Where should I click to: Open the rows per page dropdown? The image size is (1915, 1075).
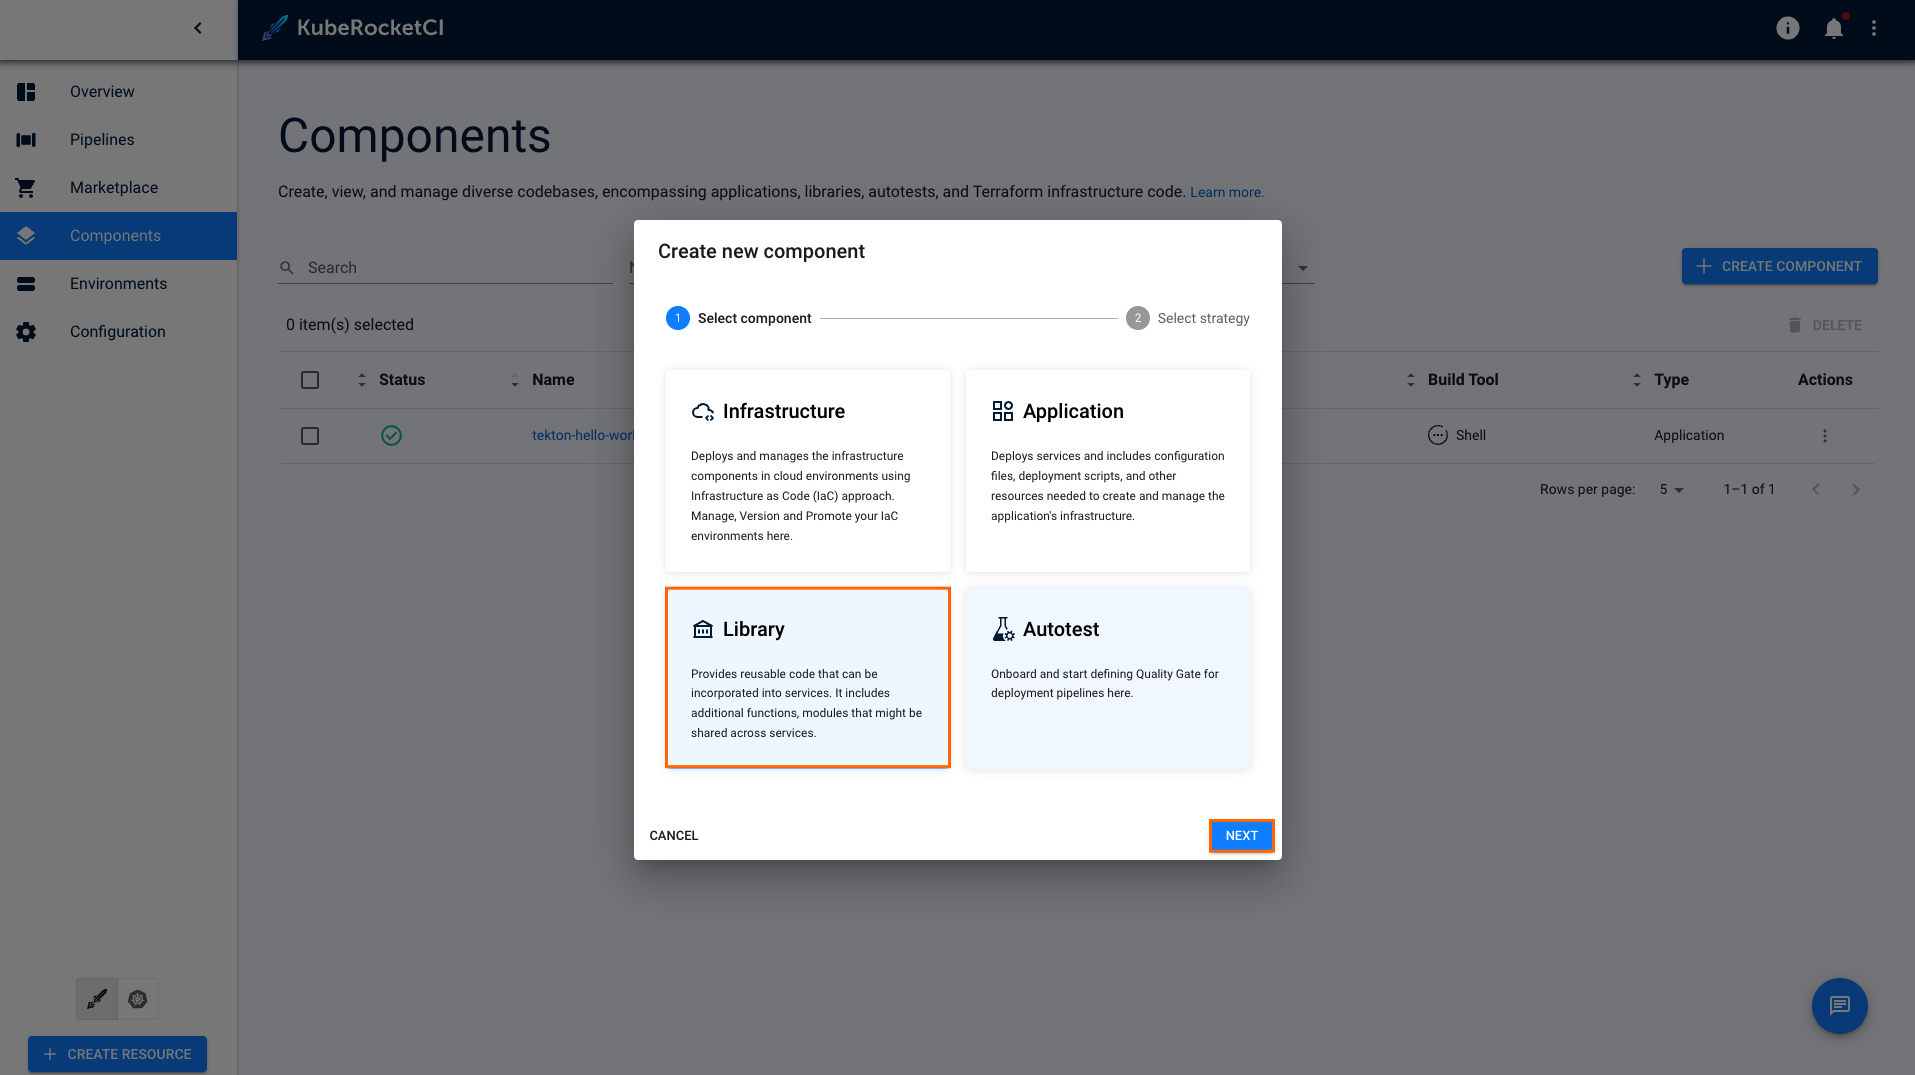(1671, 489)
